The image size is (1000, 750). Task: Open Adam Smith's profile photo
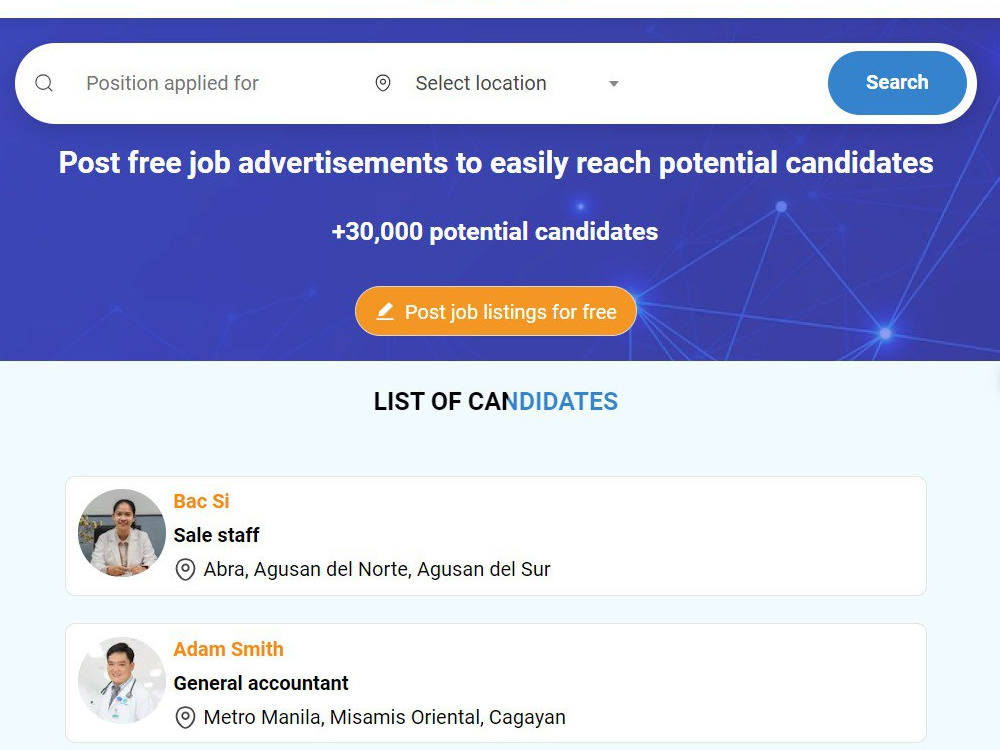tap(122, 680)
